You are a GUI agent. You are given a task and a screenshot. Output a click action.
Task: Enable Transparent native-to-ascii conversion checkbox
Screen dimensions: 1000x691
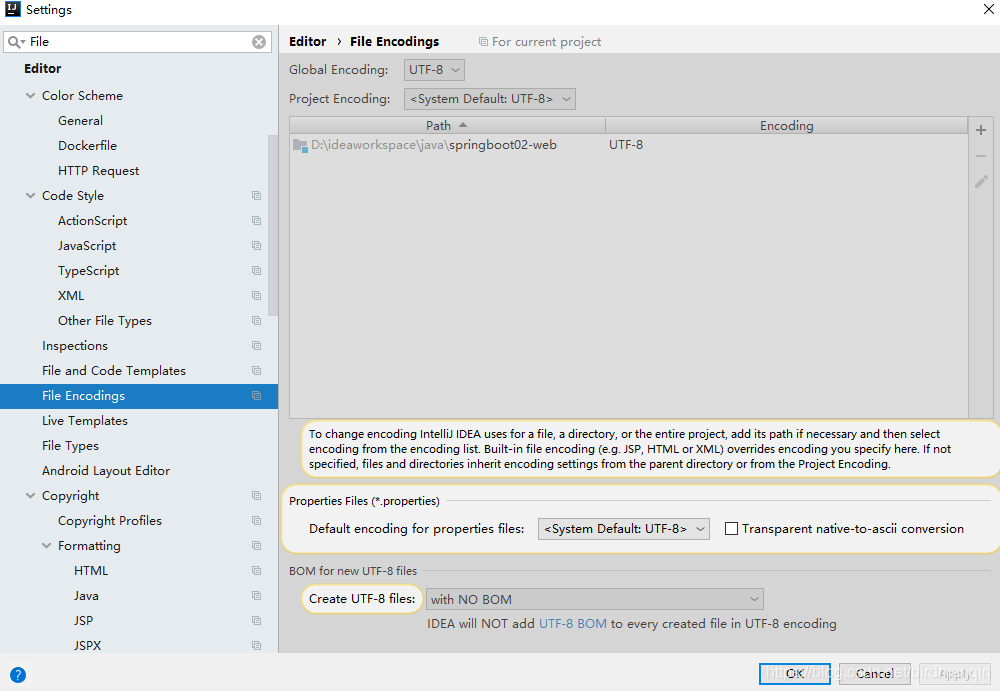pos(732,529)
